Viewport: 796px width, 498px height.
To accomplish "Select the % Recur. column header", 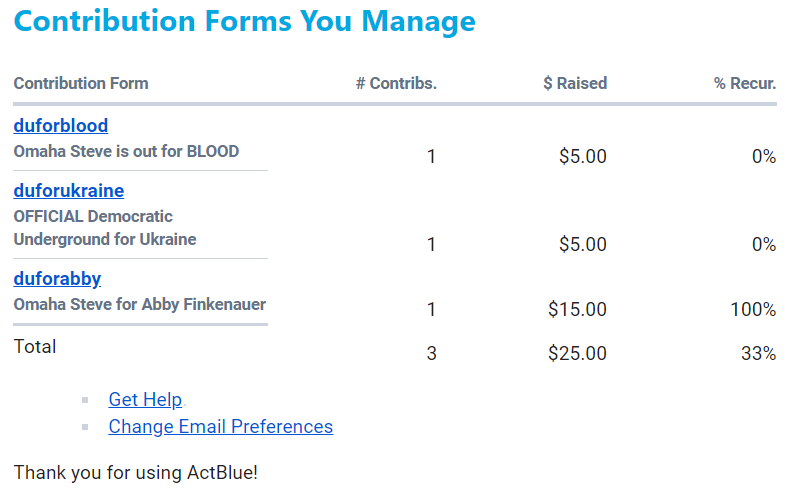I will coord(745,84).
